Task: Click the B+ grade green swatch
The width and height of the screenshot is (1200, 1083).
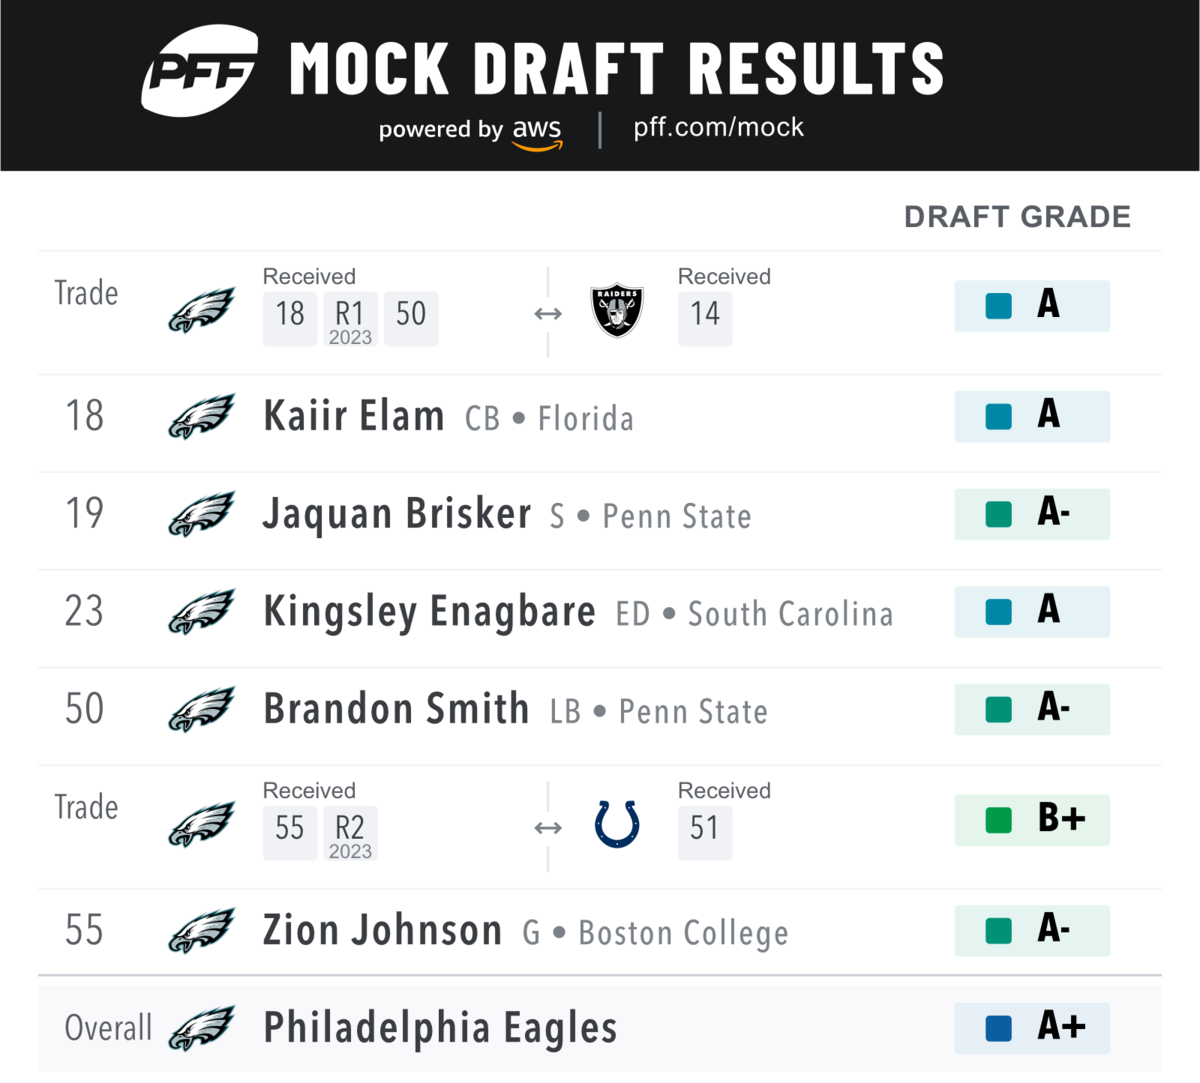Action: pyautogui.click(x=998, y=820)
